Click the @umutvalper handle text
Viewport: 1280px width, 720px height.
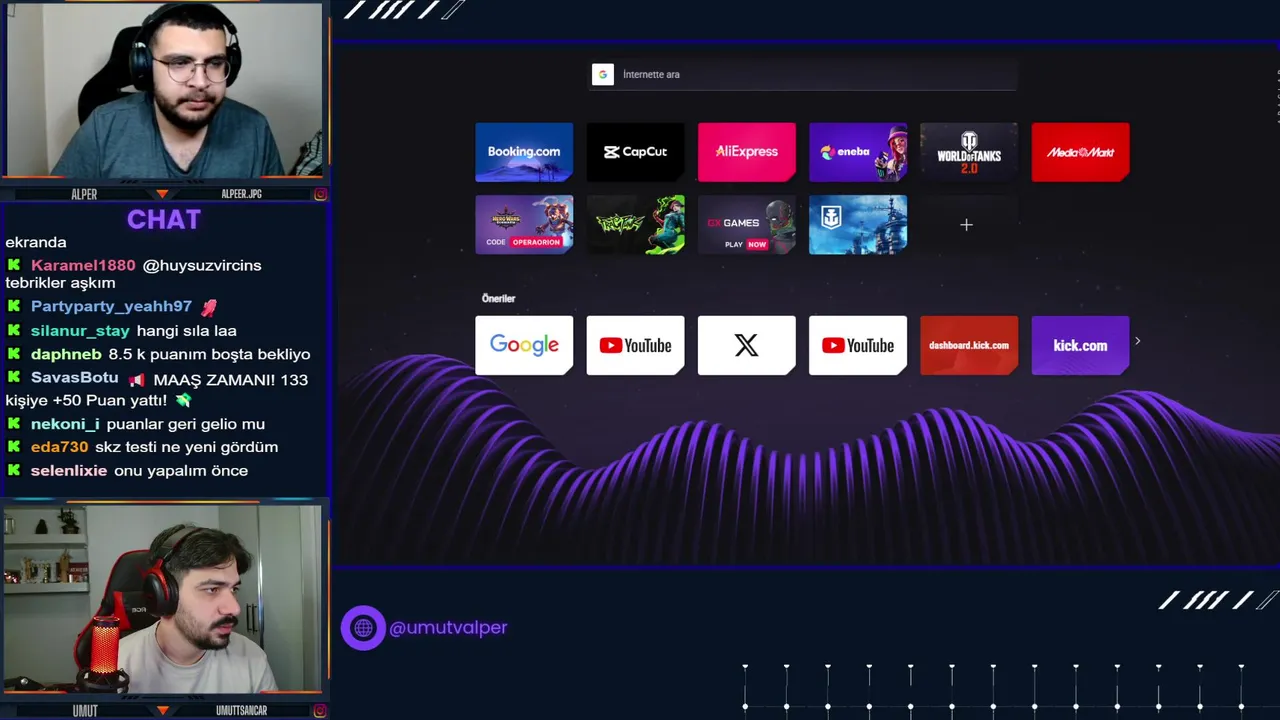click(448, 628)
